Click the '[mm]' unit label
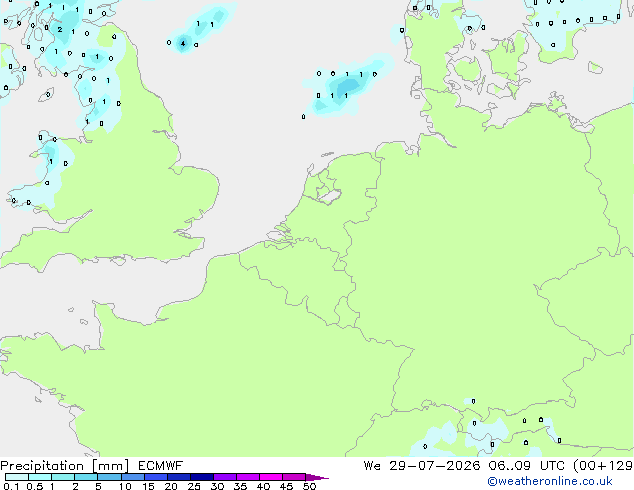Image resolution: width=634 pixels, height=490 pixels. [x=111, y=466]
